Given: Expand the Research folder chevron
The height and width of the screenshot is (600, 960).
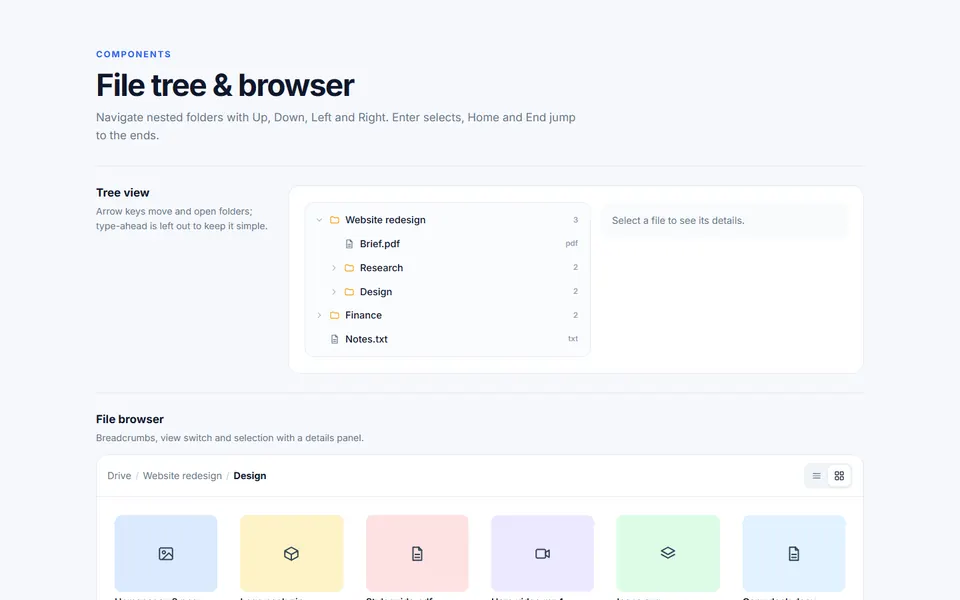Looking at the screenshot, I should [x=334, y=268].
